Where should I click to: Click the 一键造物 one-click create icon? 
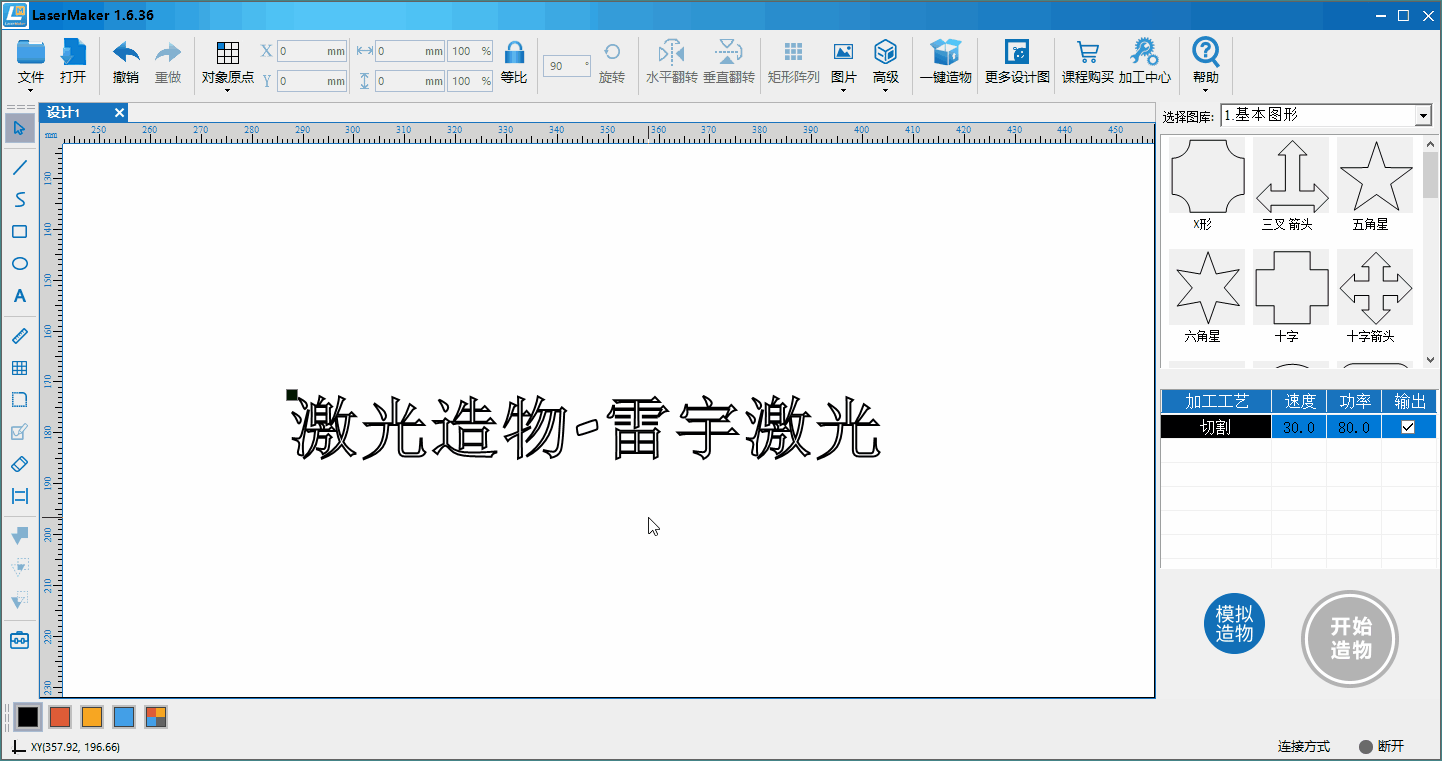click(945, 53)
